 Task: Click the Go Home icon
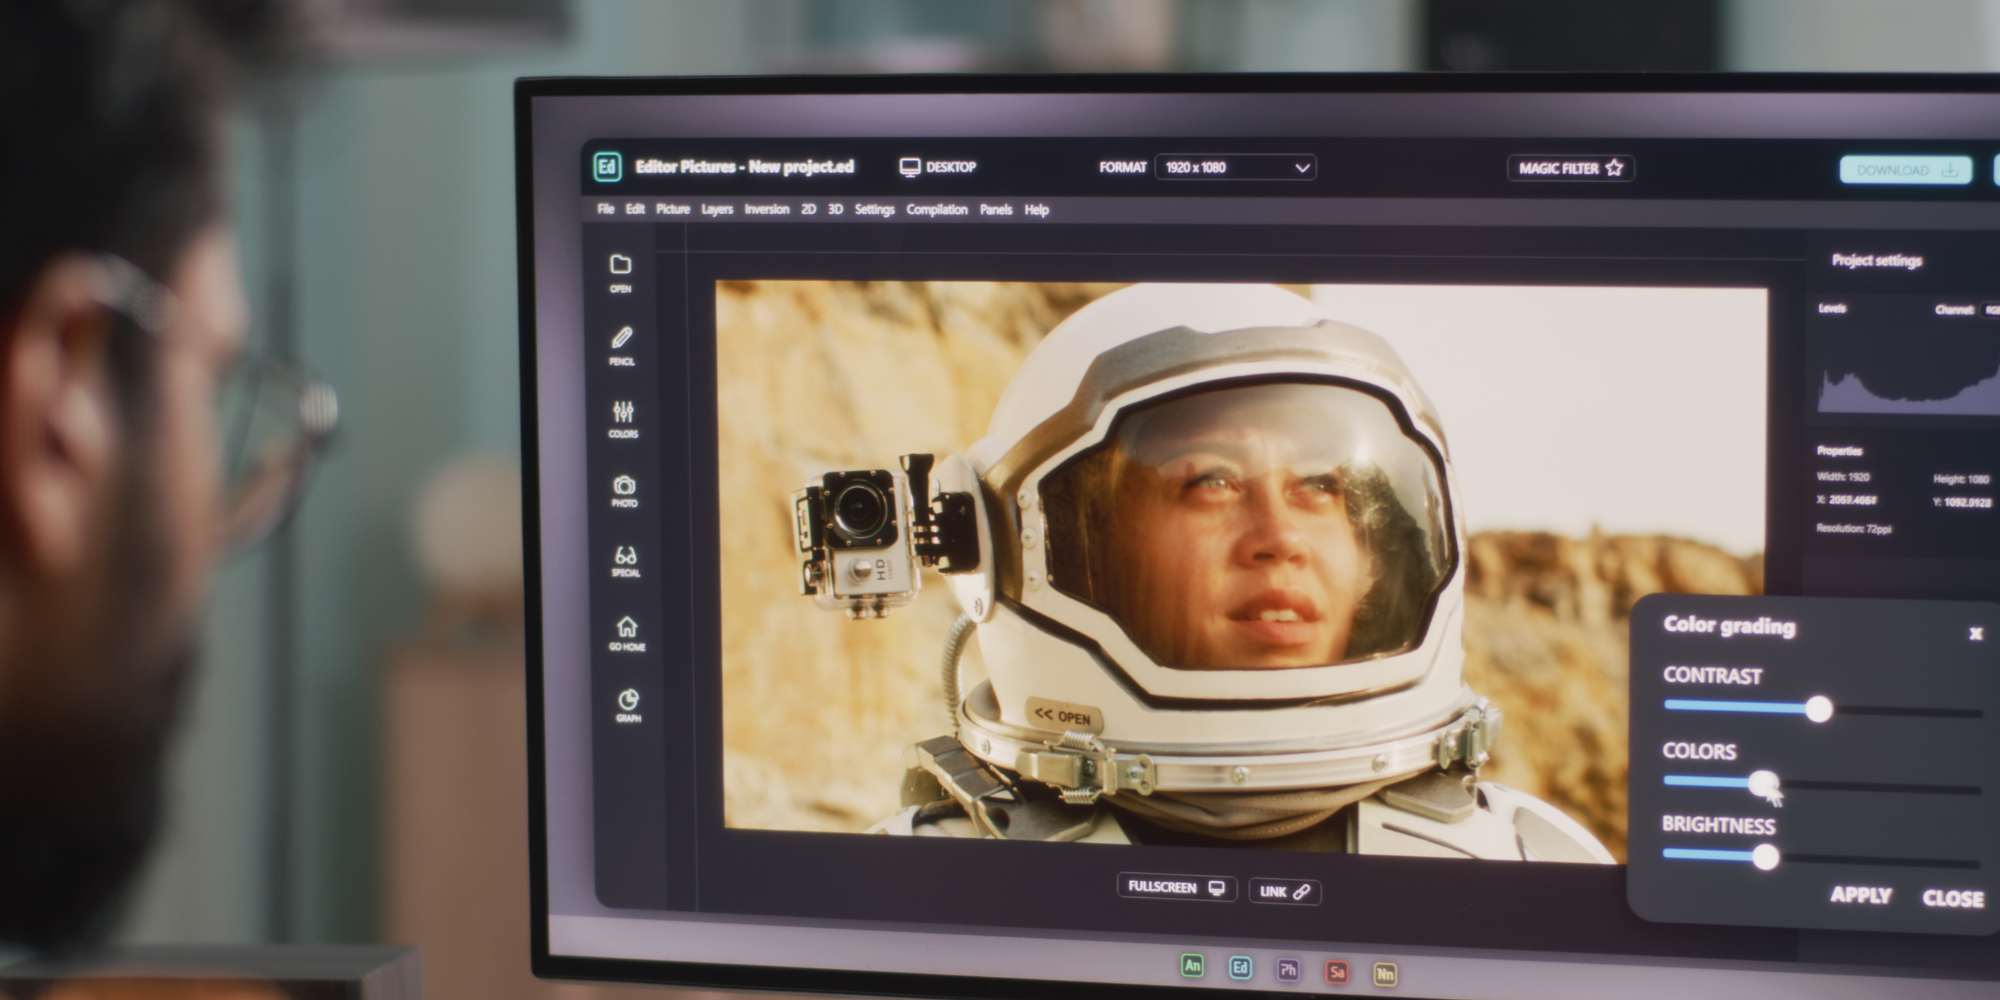pos(627,633)
